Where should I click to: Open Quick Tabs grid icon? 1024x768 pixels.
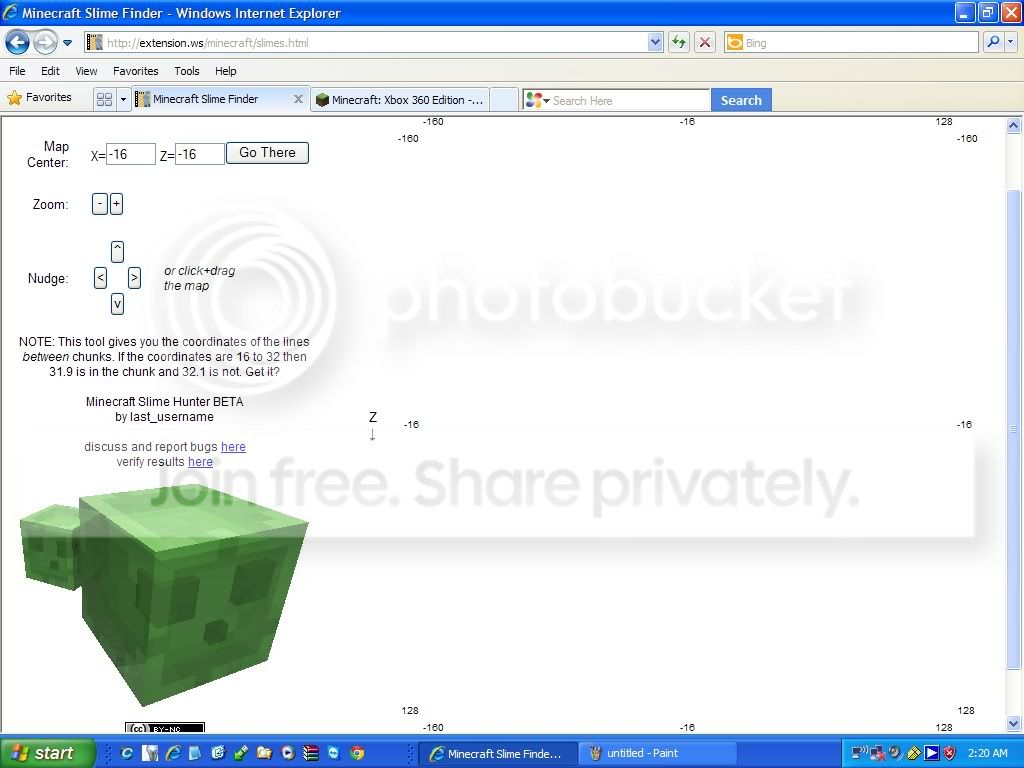pyautogui.click(x=104, y=100)
